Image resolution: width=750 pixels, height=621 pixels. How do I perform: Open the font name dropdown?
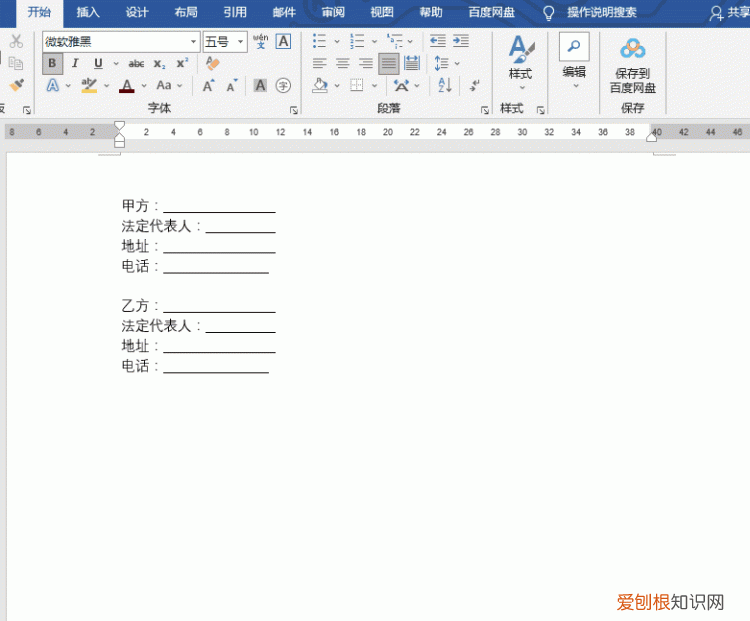(193, 42)
